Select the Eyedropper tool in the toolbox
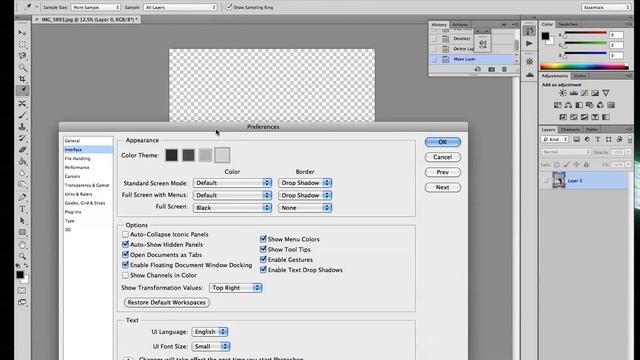The image size is (640, 360). (22, 90)
